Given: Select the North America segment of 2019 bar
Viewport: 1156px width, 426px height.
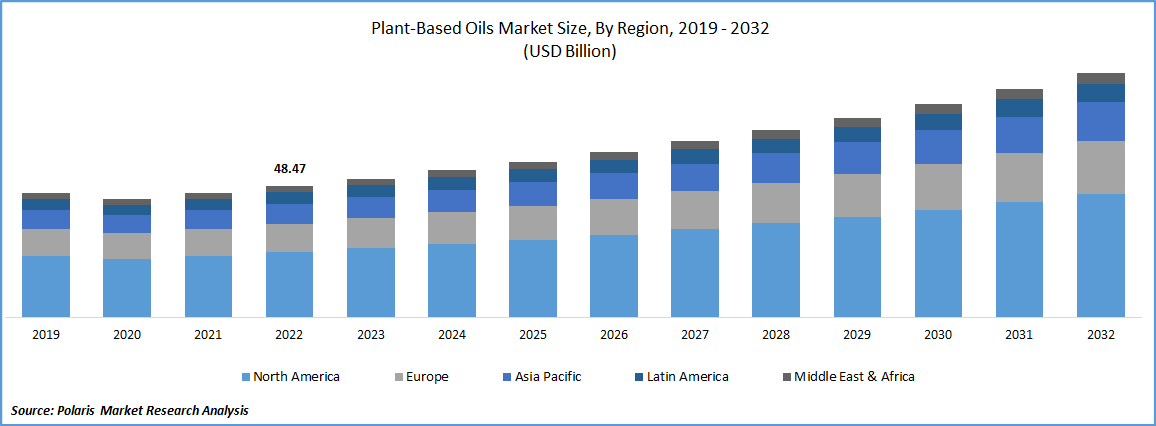Looking at the screenshot, I should (x=46, y=287).
